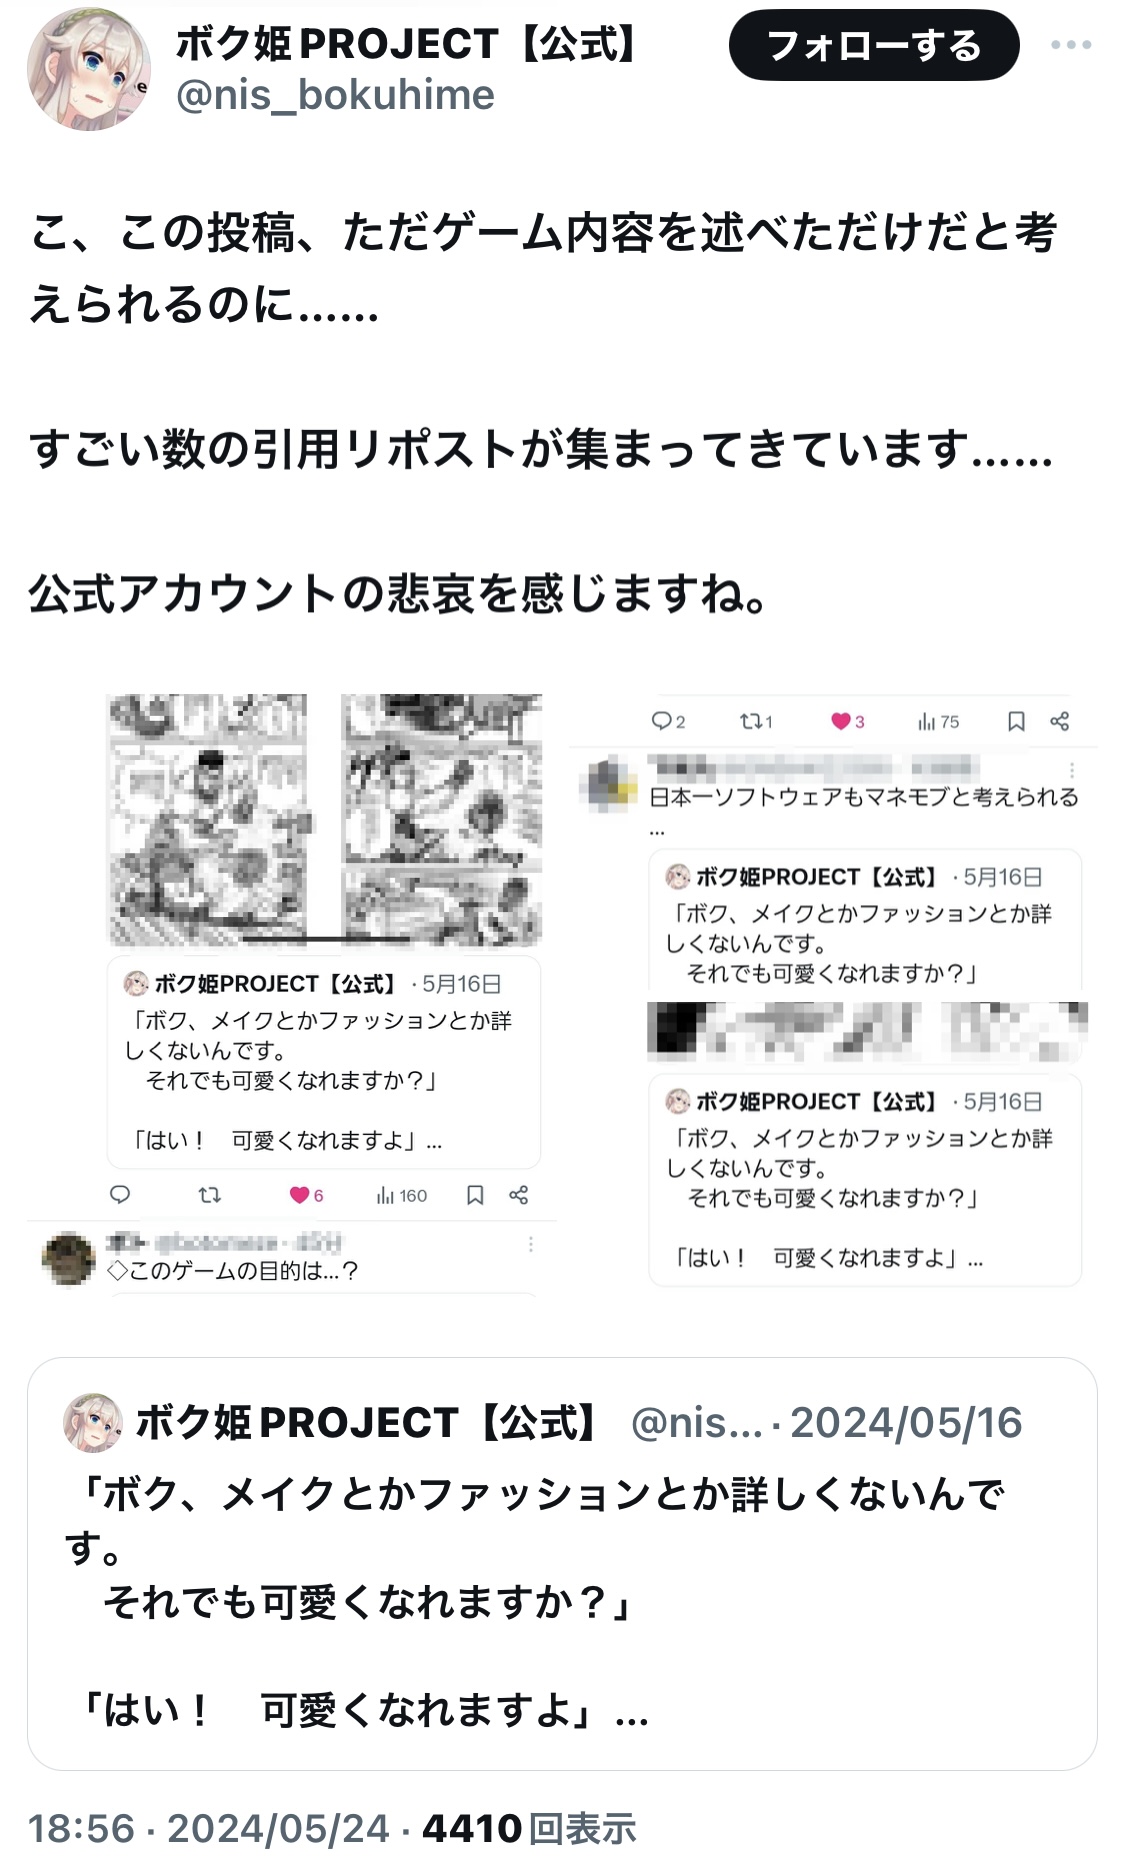Screen dimensions: 1125x1871
Task: Tap the フォローする follow button
Action: (874, 45)
